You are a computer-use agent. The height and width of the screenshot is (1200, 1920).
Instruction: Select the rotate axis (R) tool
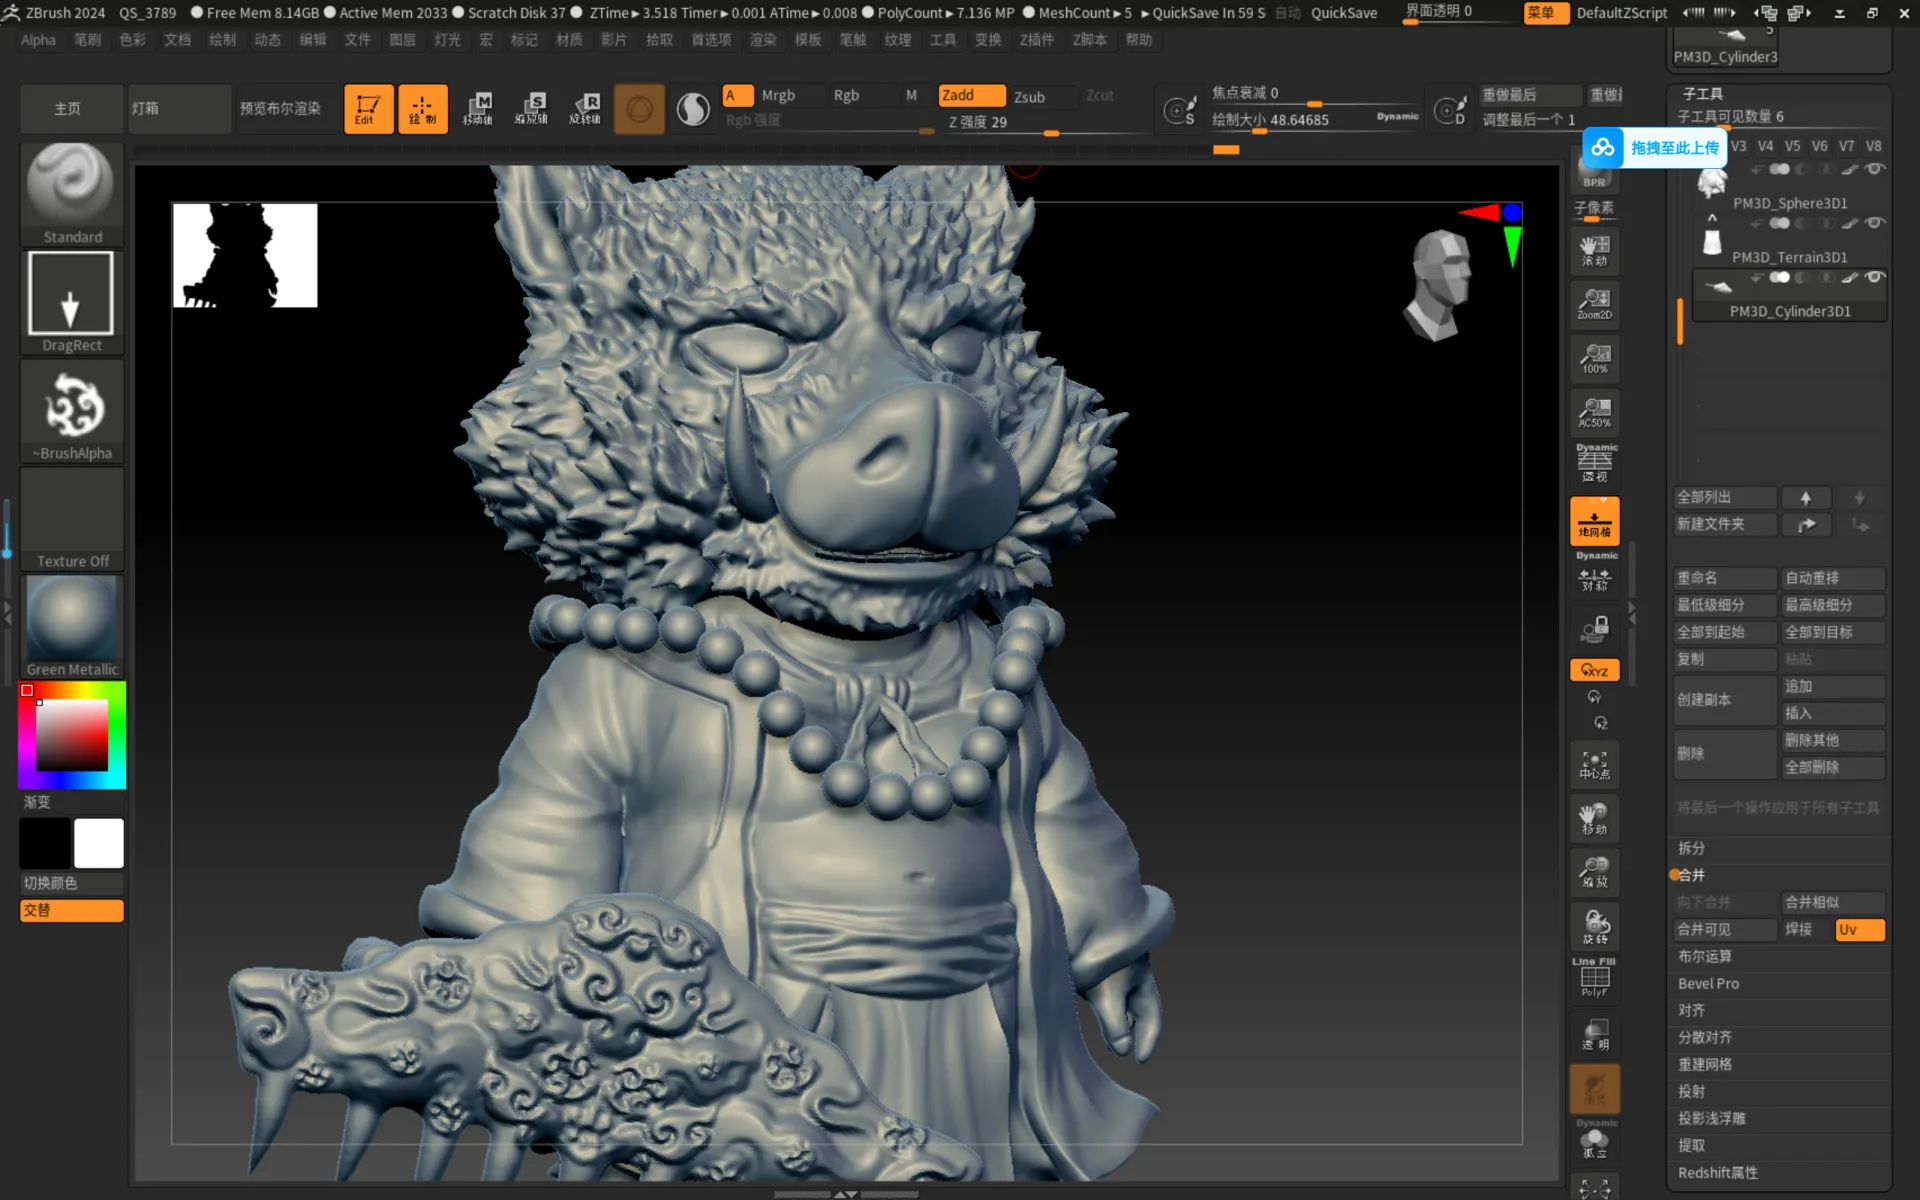click(585, 108)
